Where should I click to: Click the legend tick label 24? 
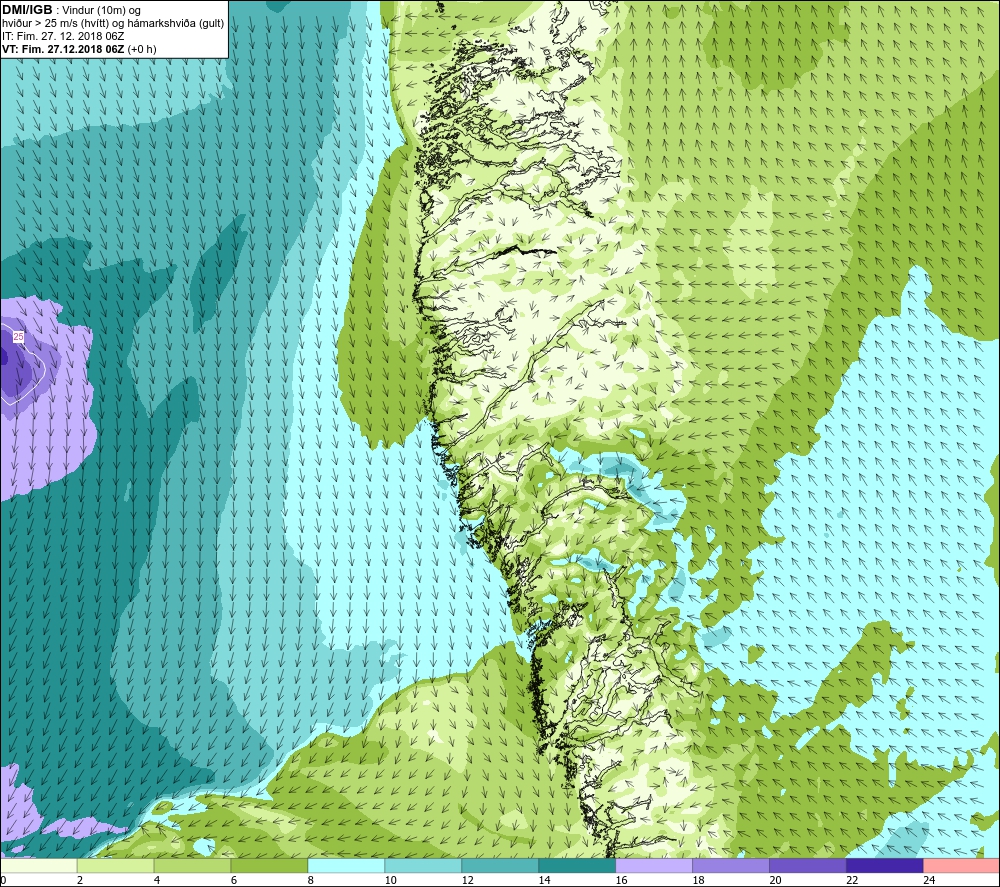(x=929, y=880)
